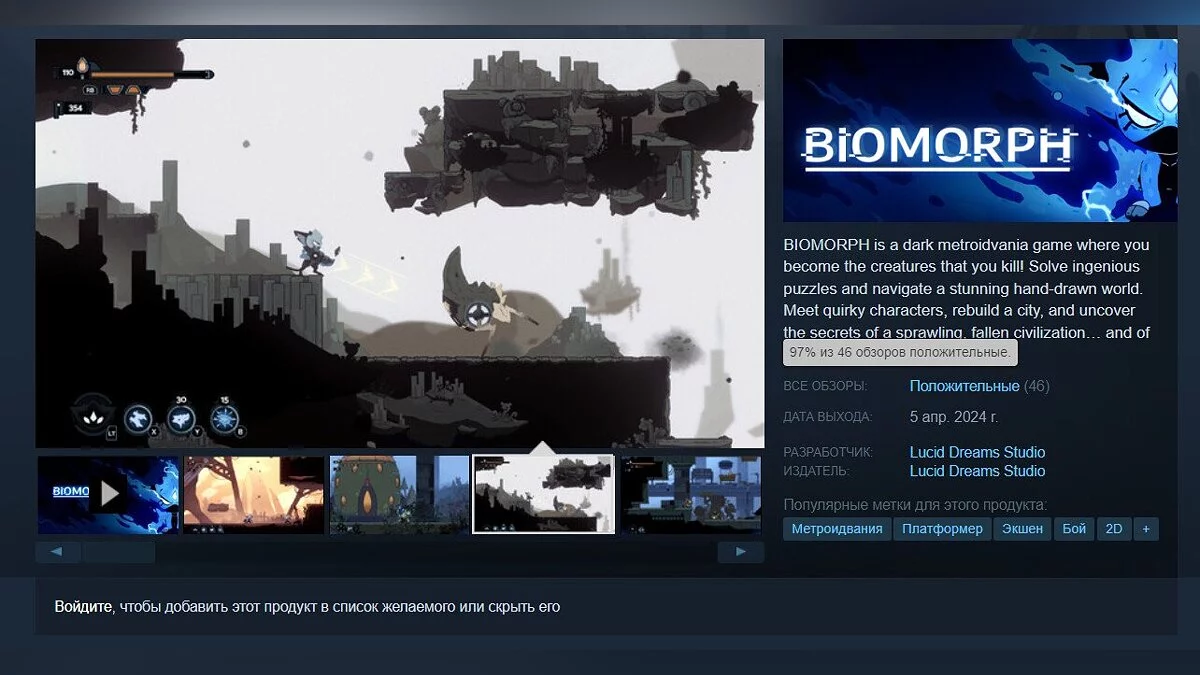
Task: Click the Популярные метки для этого продукта heading
Action: (x=915, y=504)
